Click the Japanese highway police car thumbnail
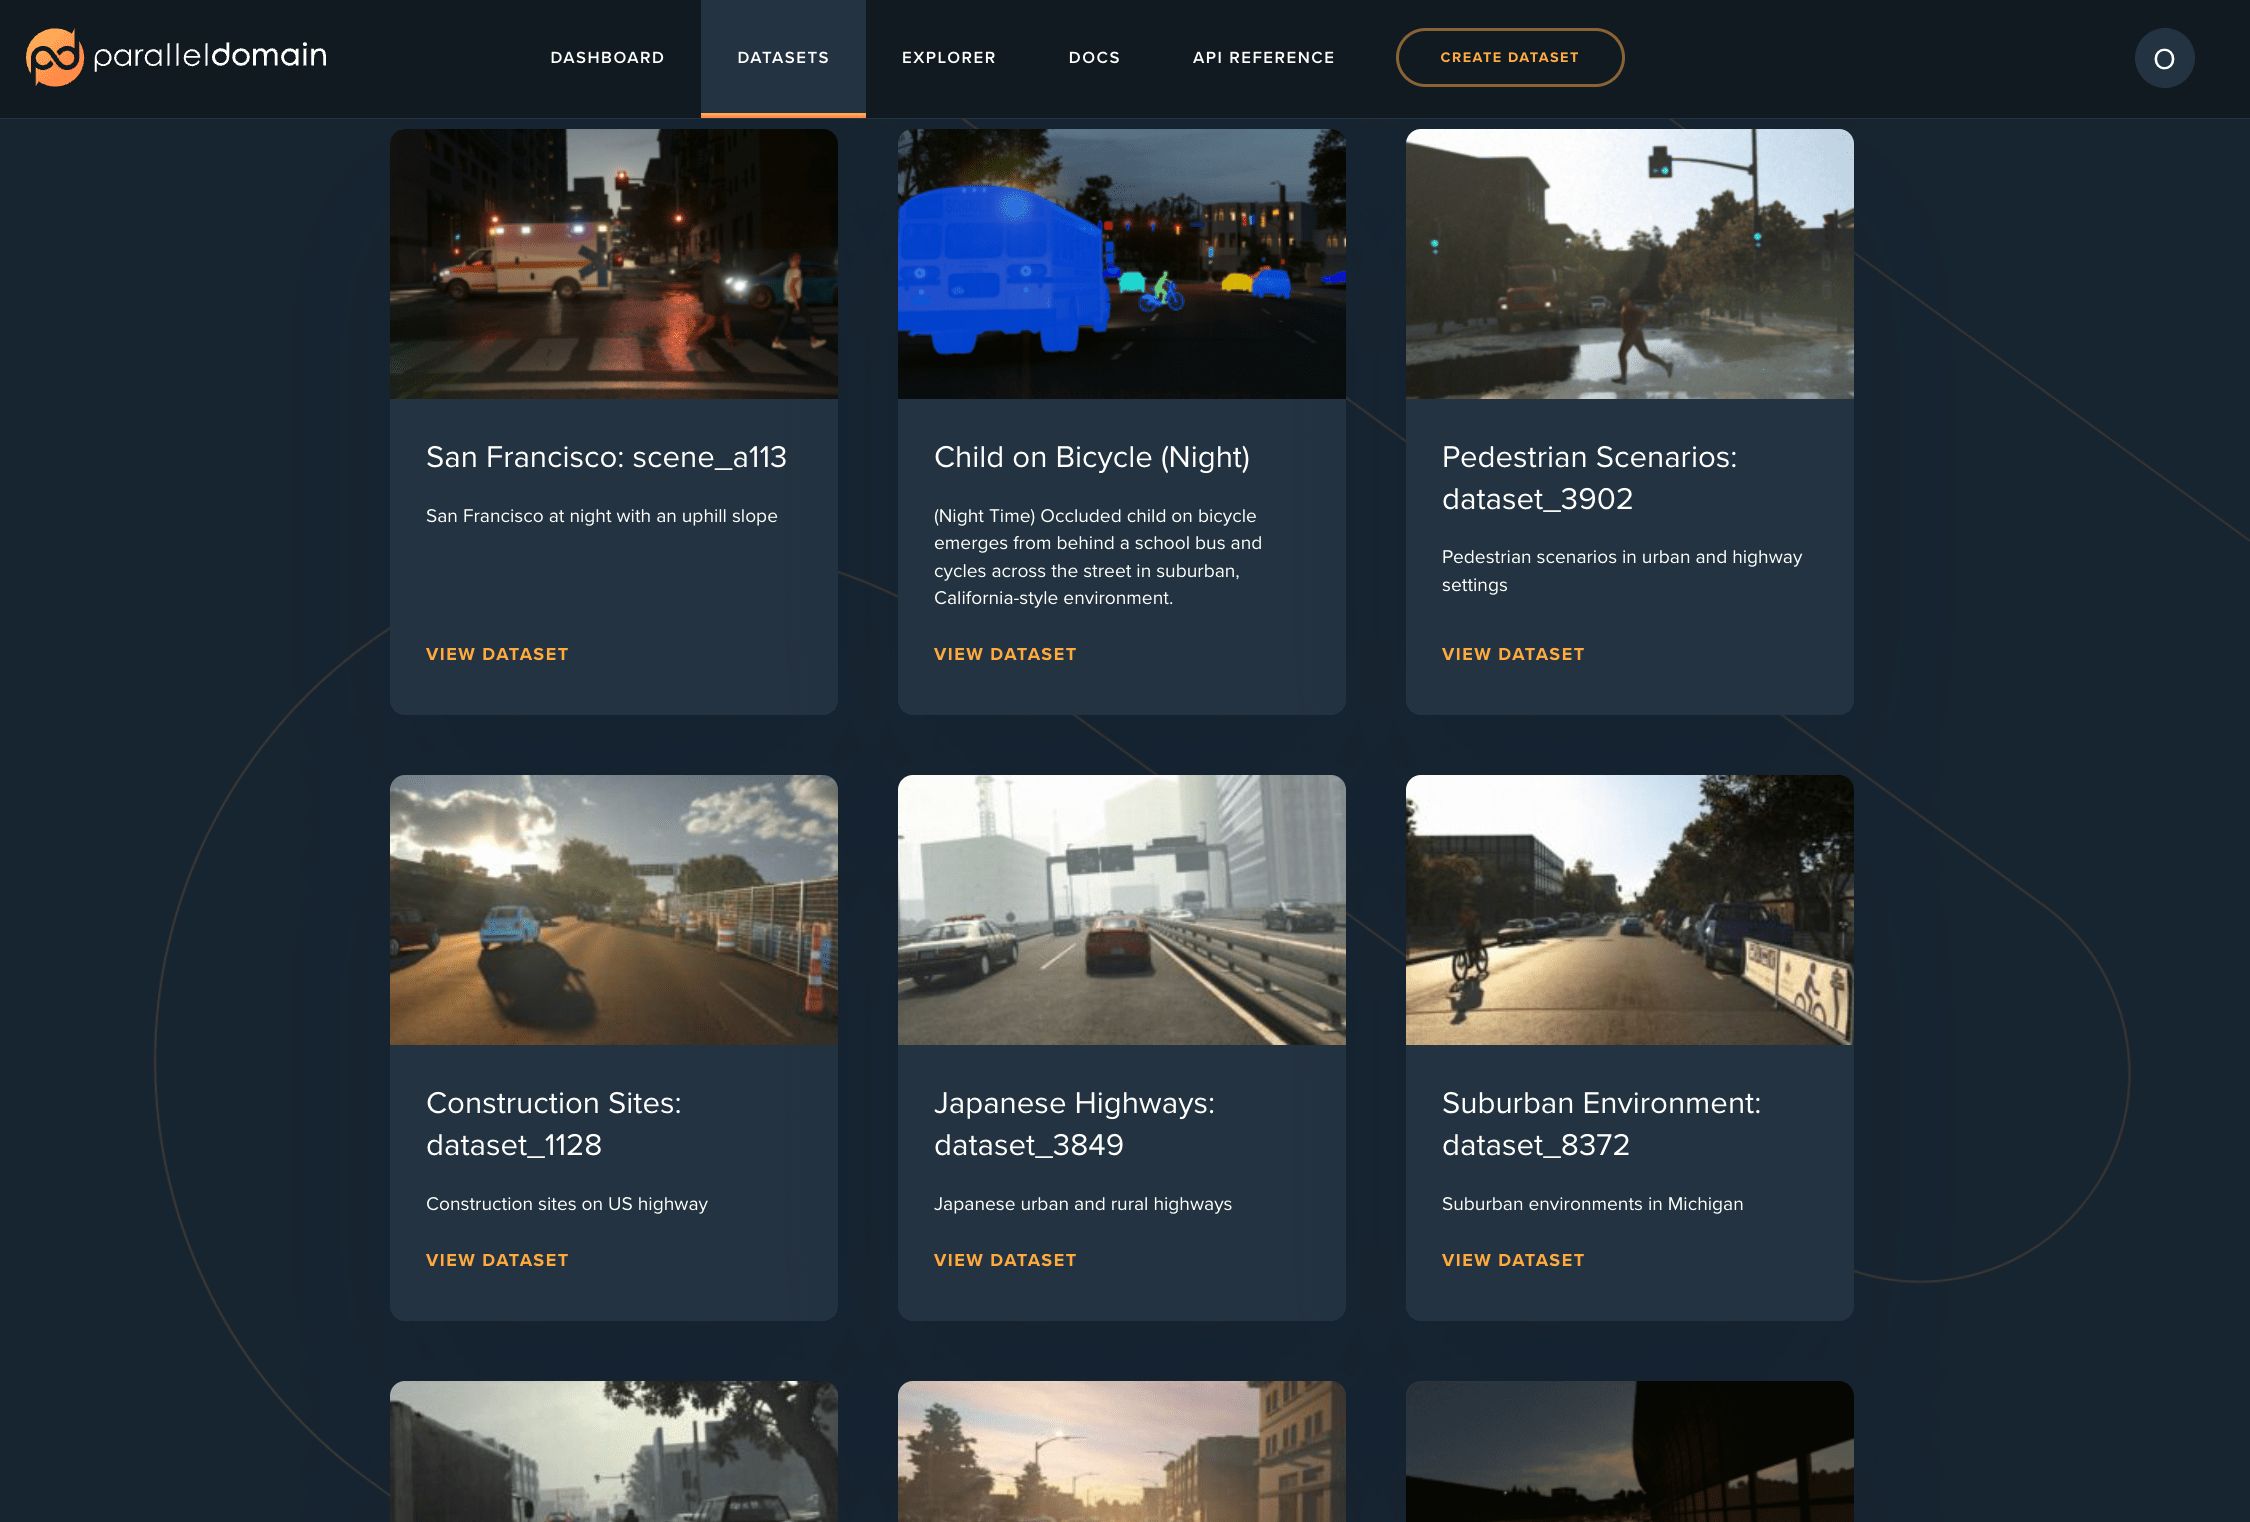Viewport: 2250px width, 1522px height. click(1122, 910)
